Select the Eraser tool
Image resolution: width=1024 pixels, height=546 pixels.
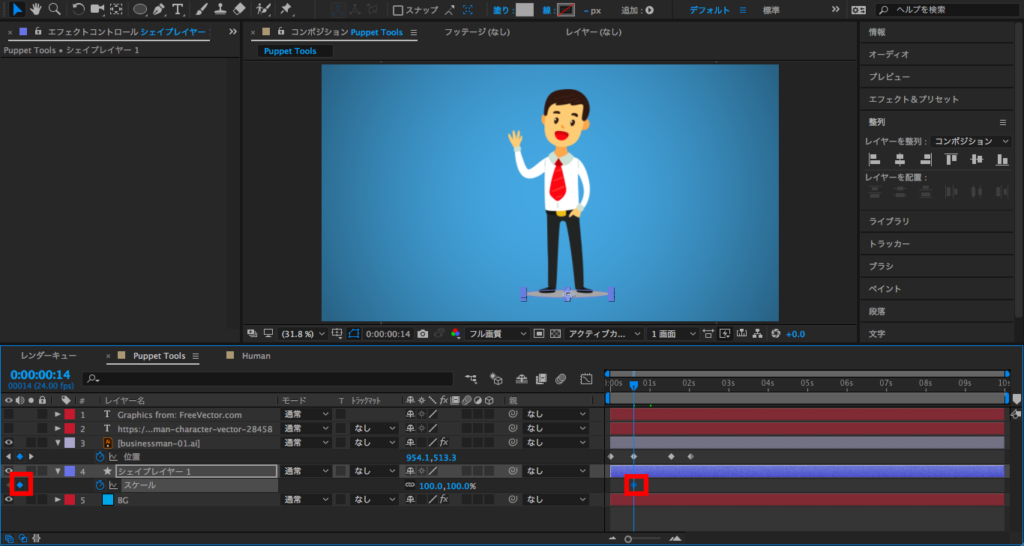[238, 10]
